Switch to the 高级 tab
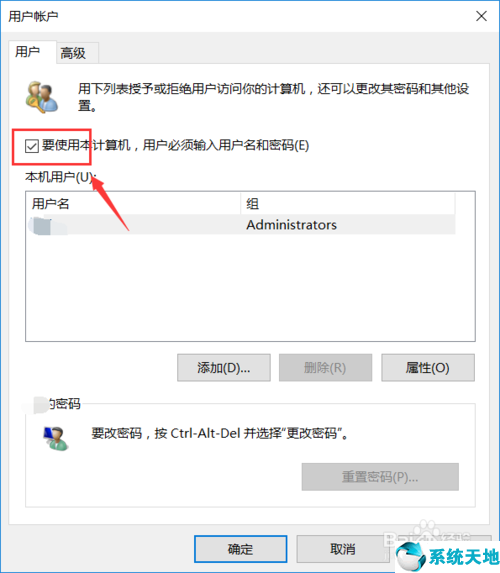 pyautogui.click(x=73, y=53)
